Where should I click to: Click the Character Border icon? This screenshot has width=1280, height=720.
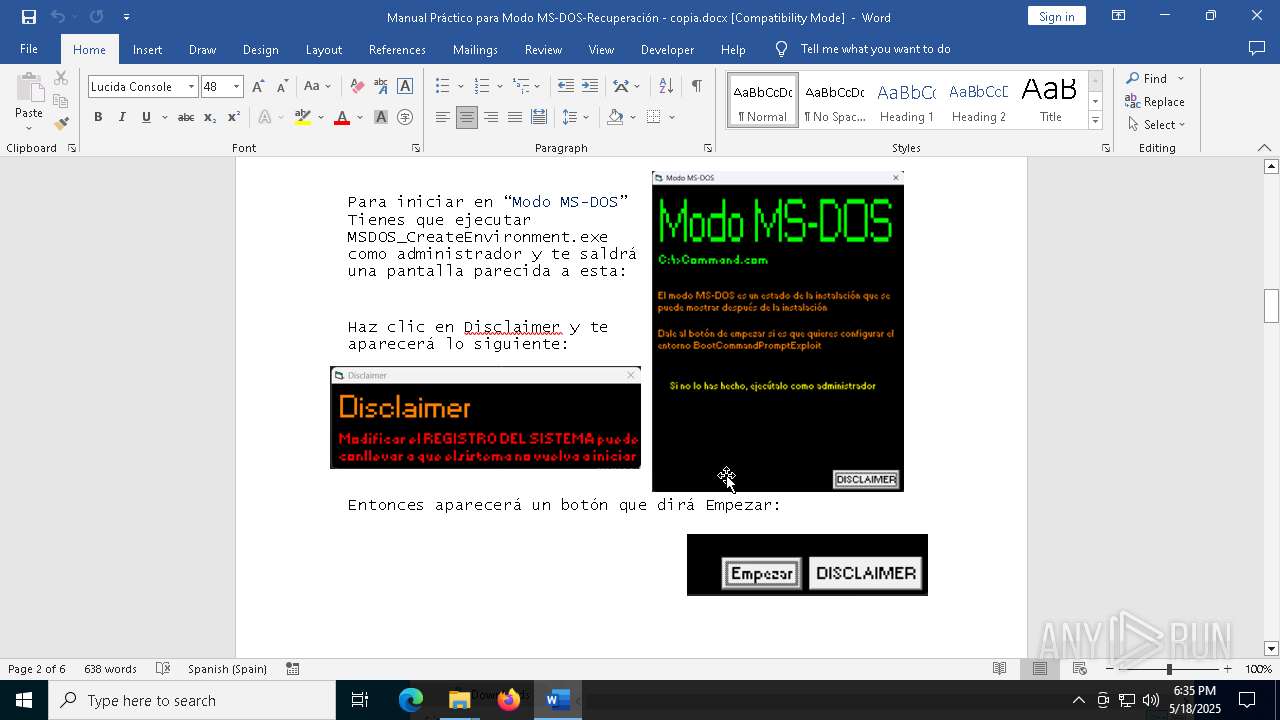pos(405,87)
